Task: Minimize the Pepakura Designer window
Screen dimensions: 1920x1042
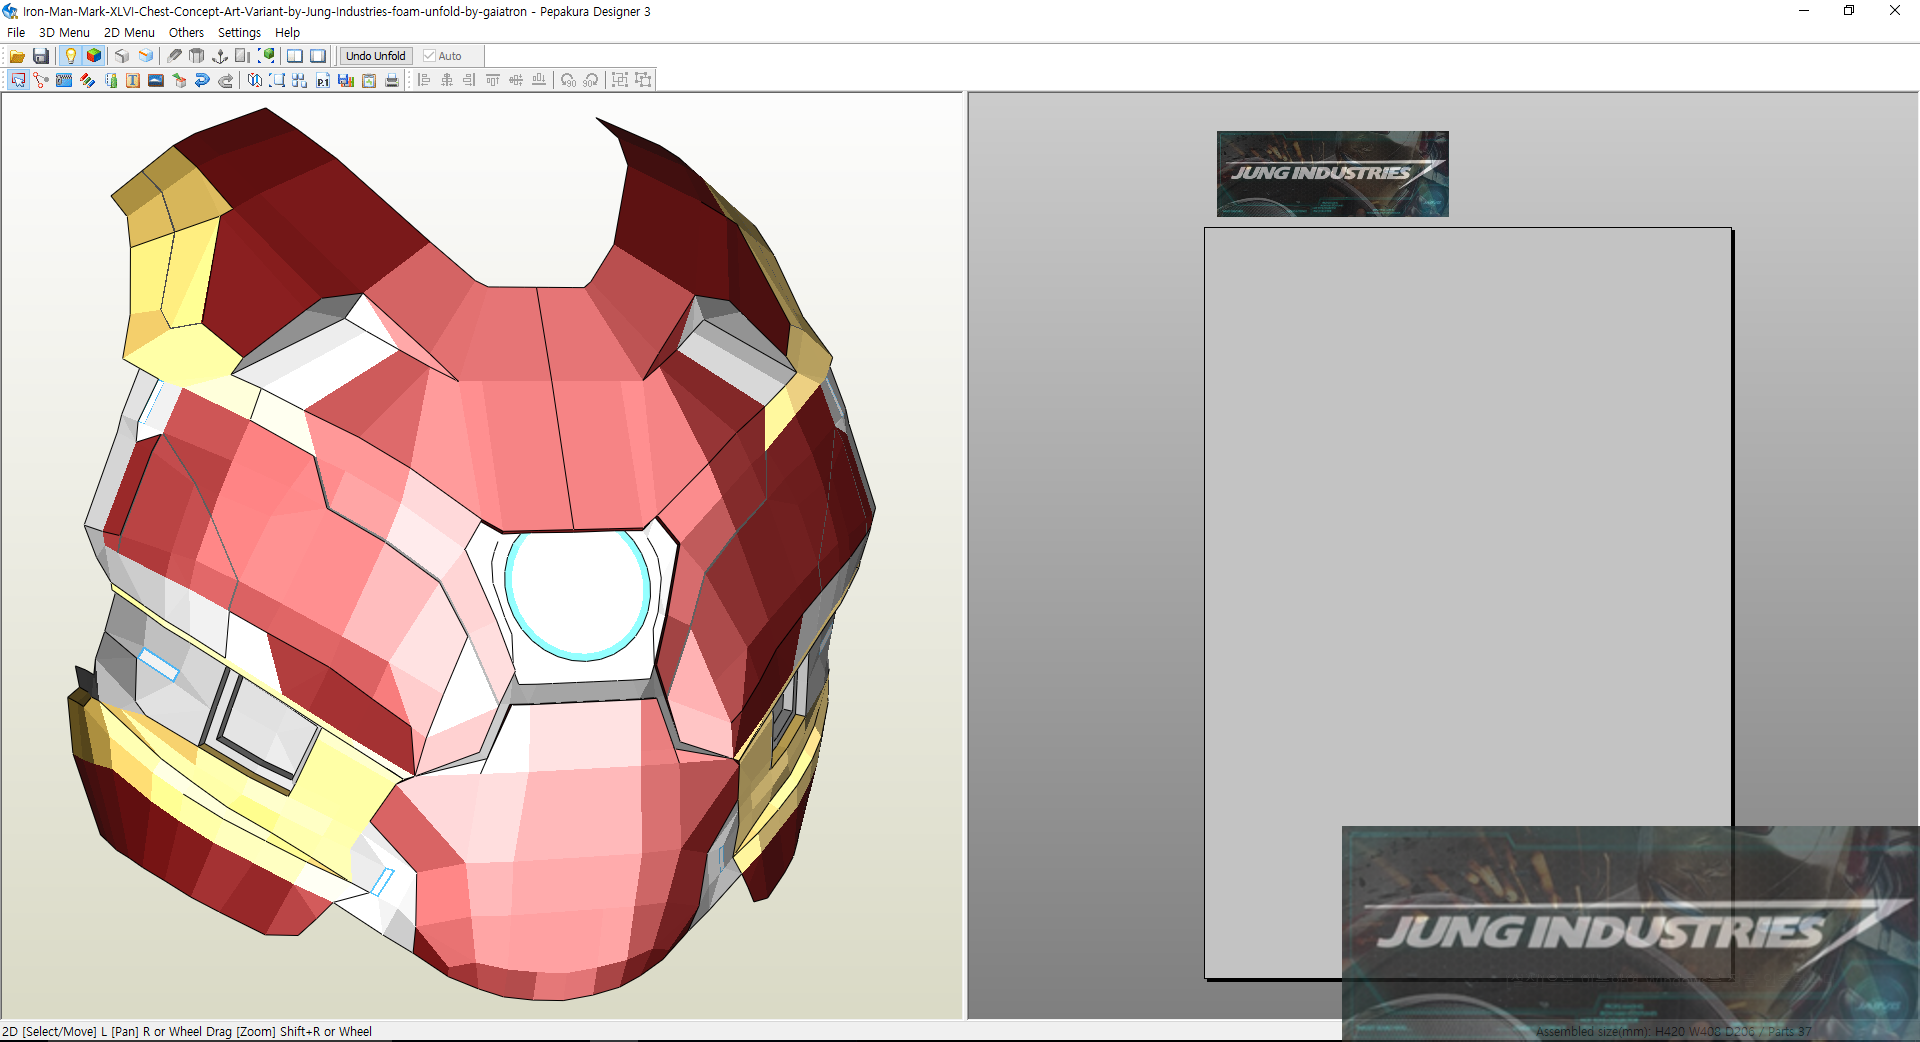Action: (1804, 11)
